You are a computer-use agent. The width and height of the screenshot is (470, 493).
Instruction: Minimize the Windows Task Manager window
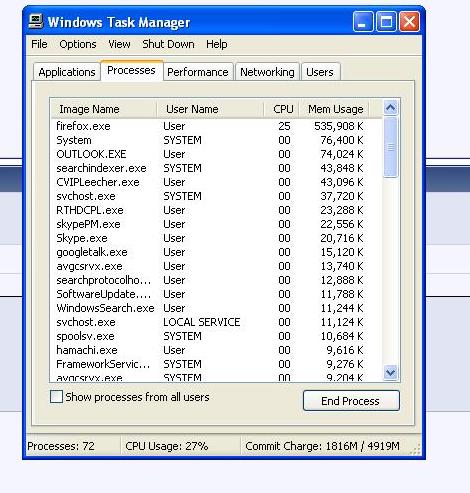pos(363,22)
